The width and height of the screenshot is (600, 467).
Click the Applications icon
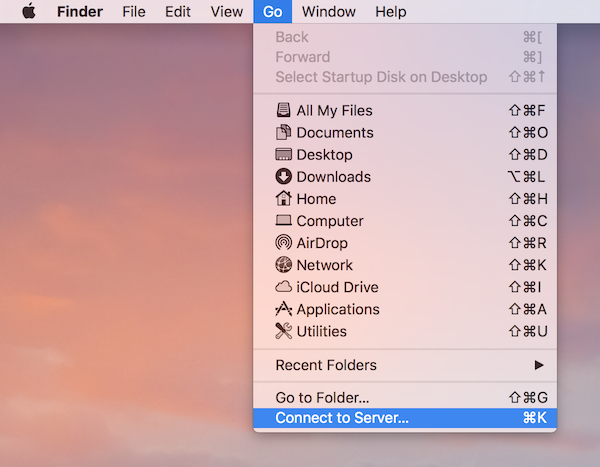283,309
